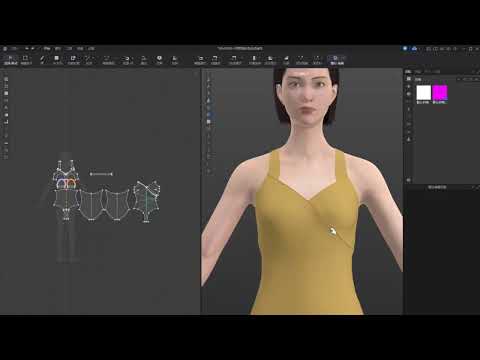The height and width of the screenshot is (360, 480).
Task: Click the blue circular icon beside the cloud
Action: coord(405,49)
